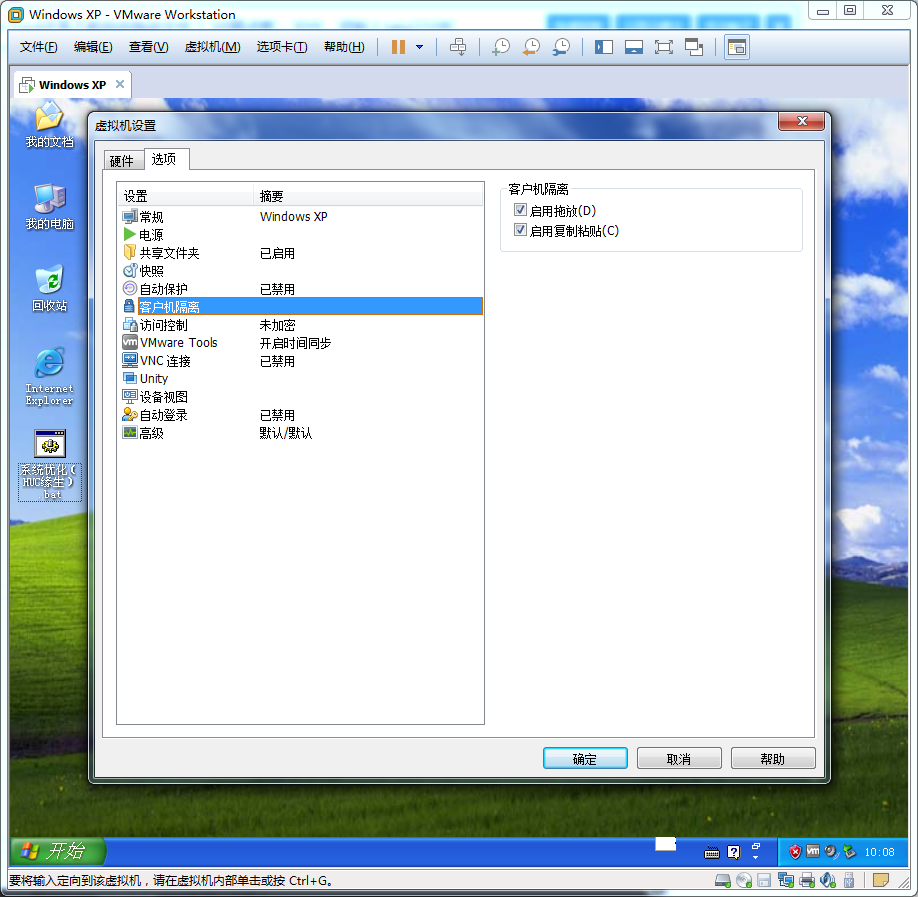Image resolution: width=918 pixels, height=897 pixels.
Task: Click the message log status bar icon
Action: [881, 881]
